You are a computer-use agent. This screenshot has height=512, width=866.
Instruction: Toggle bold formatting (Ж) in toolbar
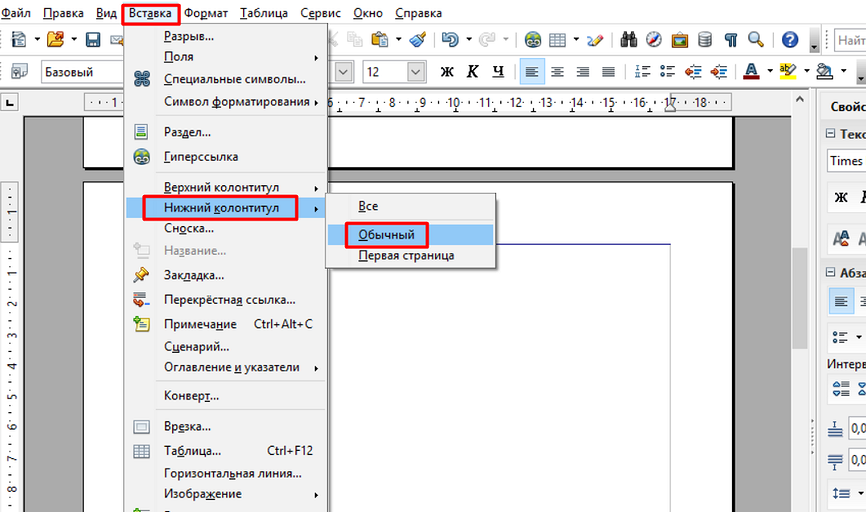click(447, 72)
